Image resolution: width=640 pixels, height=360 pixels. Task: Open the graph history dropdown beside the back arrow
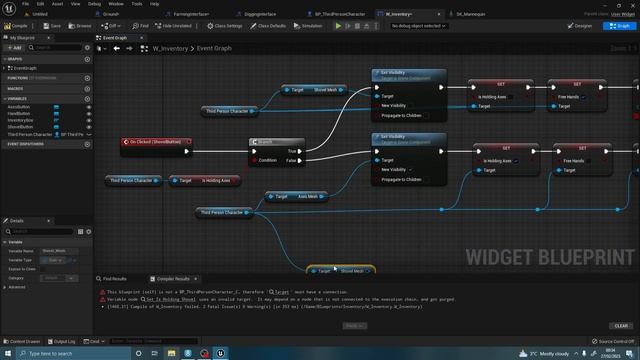pos(102,49)
